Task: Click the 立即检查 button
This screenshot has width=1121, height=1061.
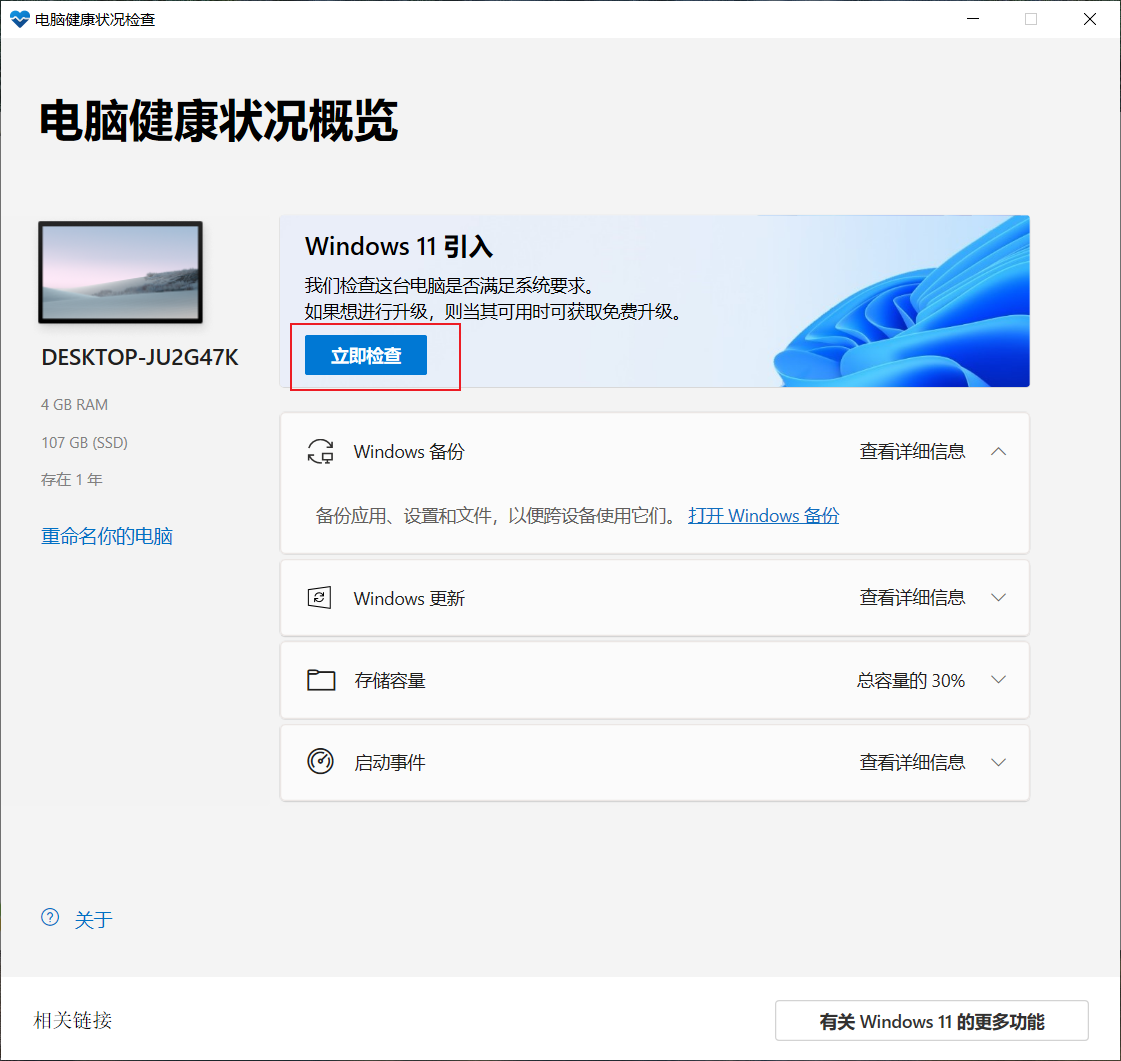Action: click(365, 355)
